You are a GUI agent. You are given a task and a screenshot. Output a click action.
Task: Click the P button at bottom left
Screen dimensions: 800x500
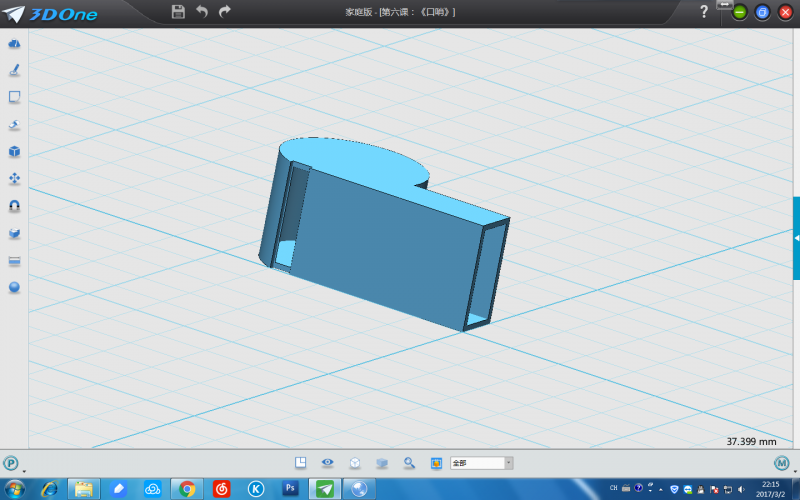(11, 463)
